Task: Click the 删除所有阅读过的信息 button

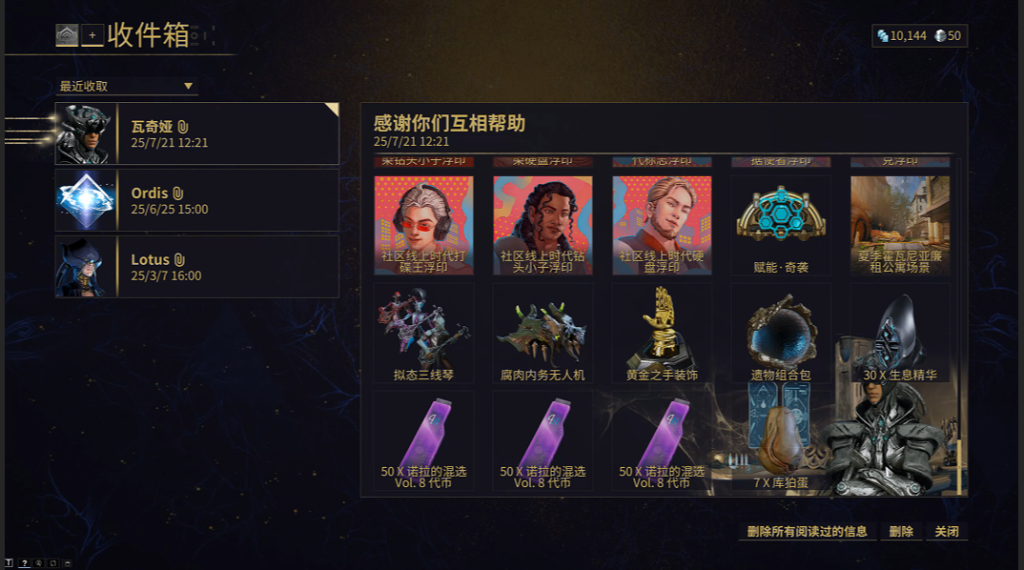Action: coord(807,531)
